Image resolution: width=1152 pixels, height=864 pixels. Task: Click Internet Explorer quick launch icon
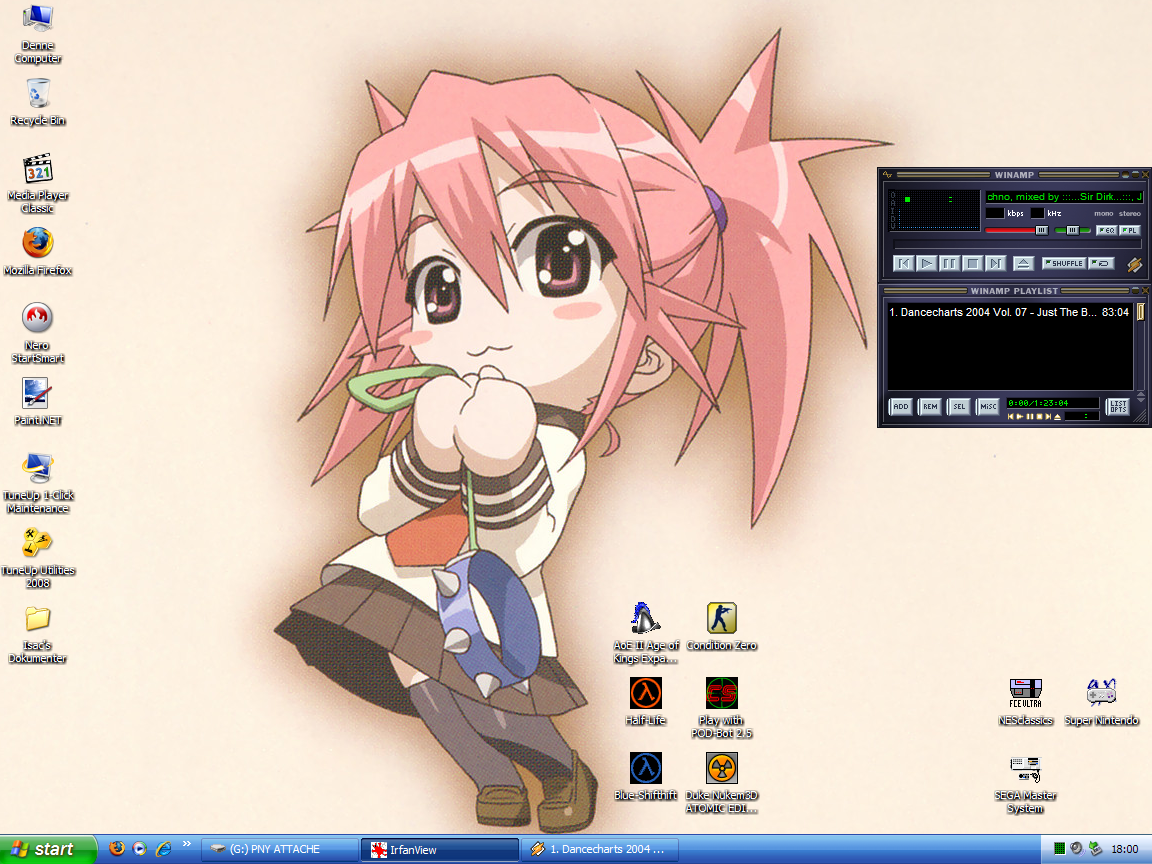[x=163, y=849]
